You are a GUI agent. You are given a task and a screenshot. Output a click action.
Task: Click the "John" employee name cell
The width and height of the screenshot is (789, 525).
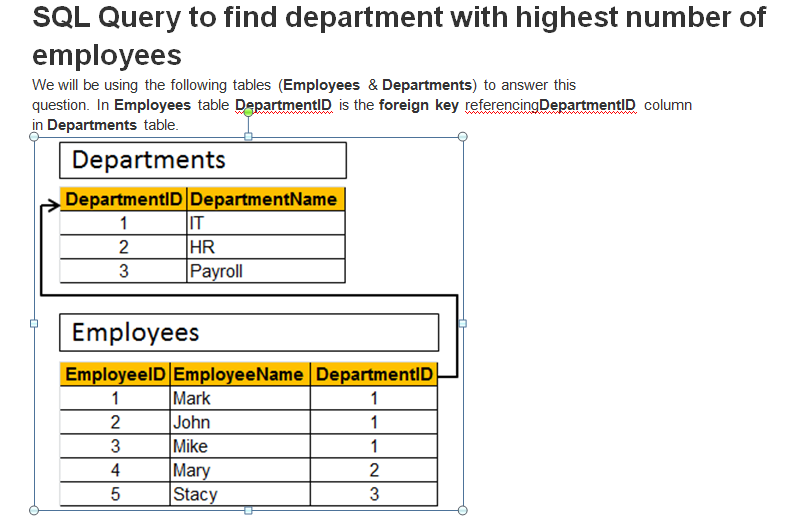tap(240, 422)
